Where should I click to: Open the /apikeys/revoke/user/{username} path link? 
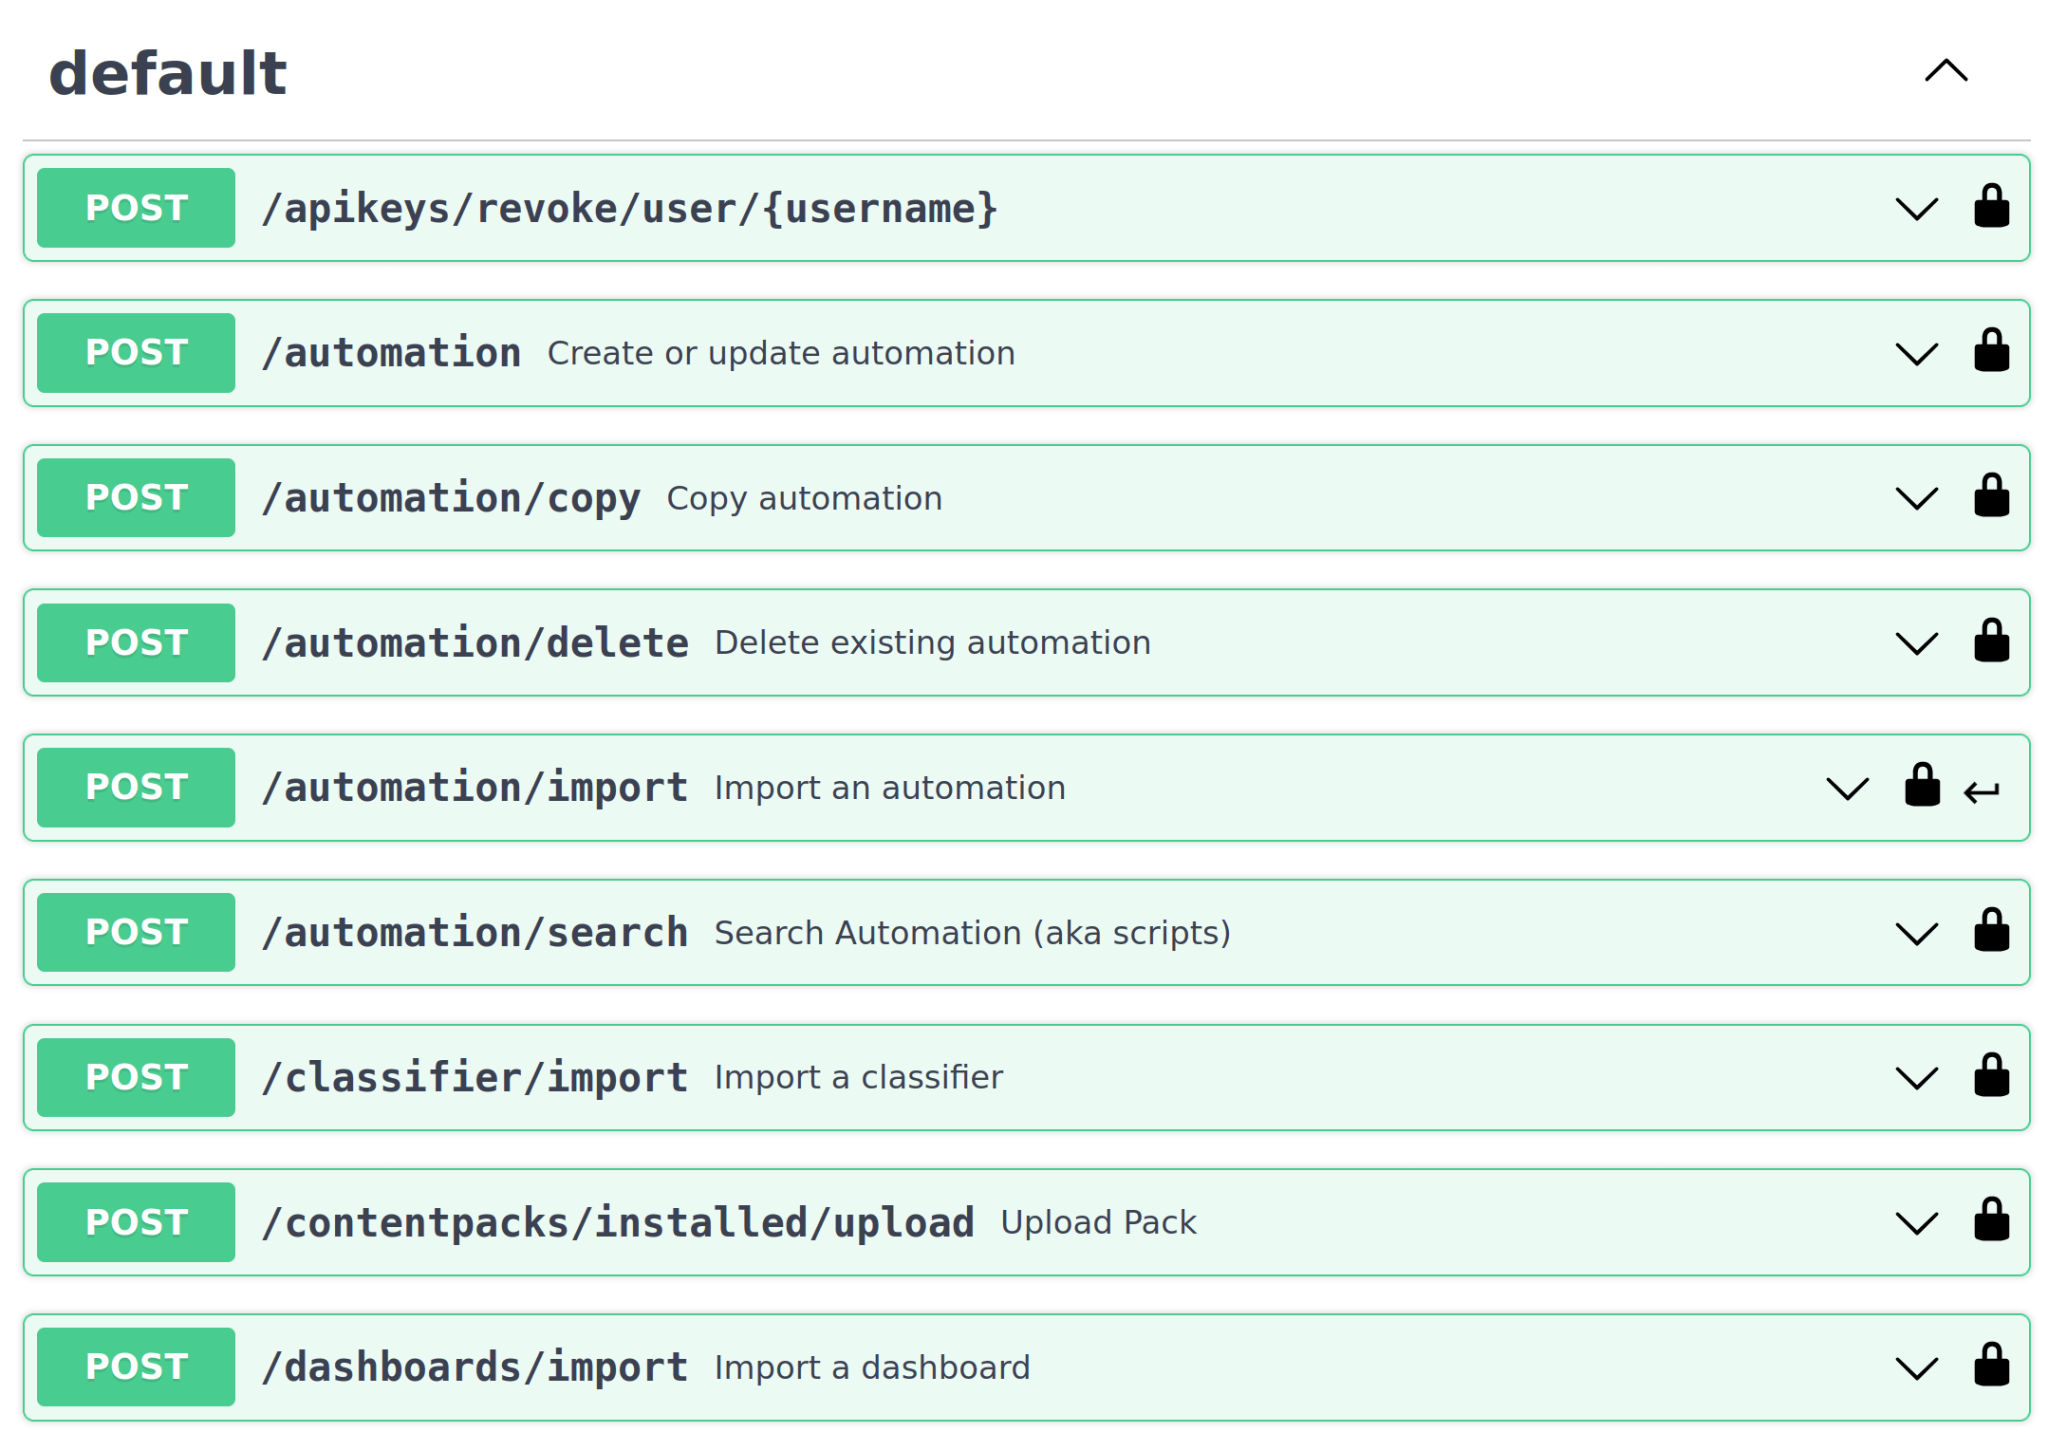click(630, 209)
